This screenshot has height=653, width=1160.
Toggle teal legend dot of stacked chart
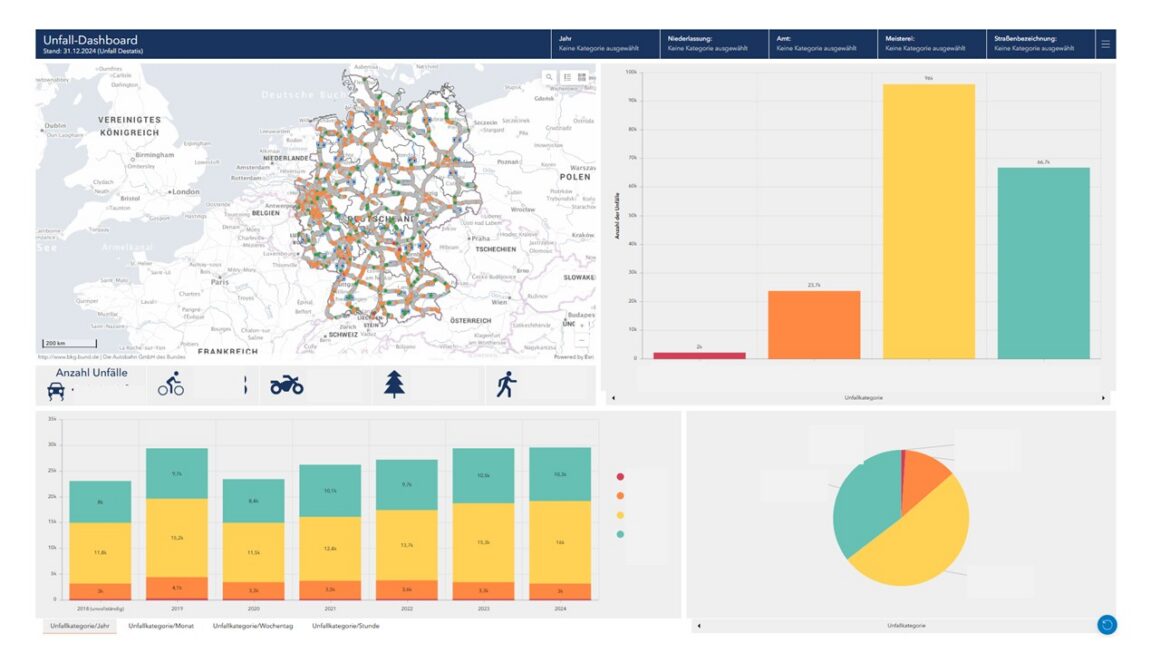[x=620, y=534]
